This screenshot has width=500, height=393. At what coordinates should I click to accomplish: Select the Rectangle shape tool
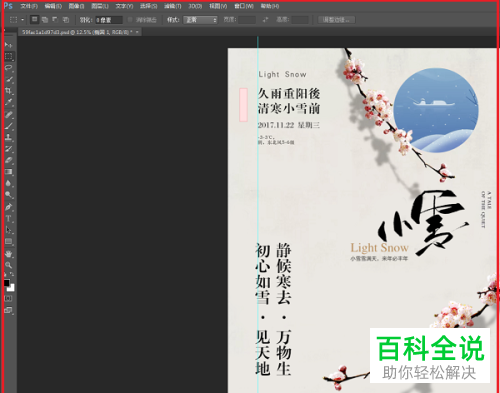[9, 241]
